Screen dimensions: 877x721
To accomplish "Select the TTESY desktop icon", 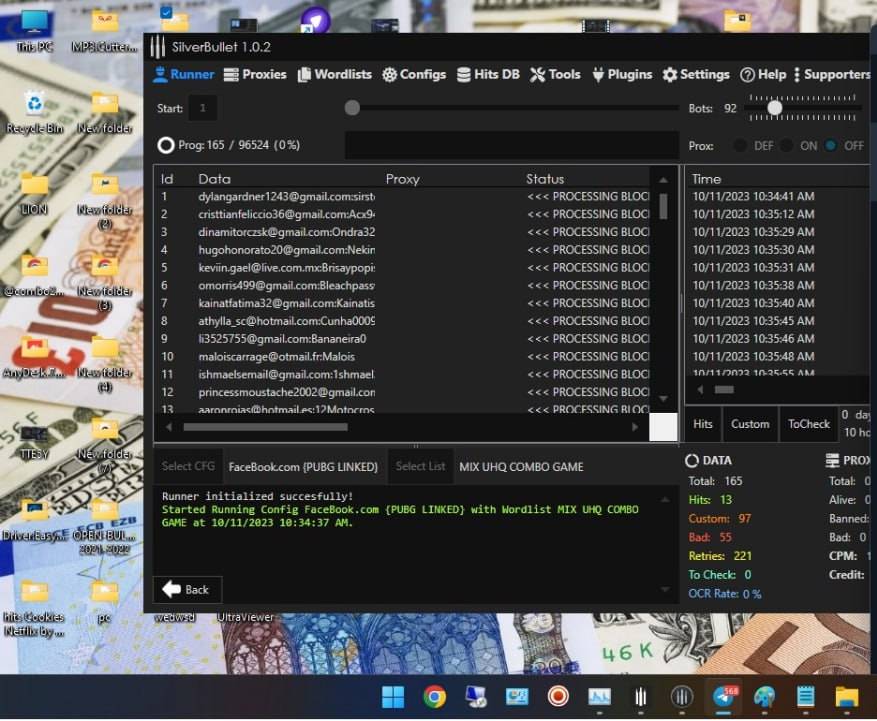I will pos(34,442).
